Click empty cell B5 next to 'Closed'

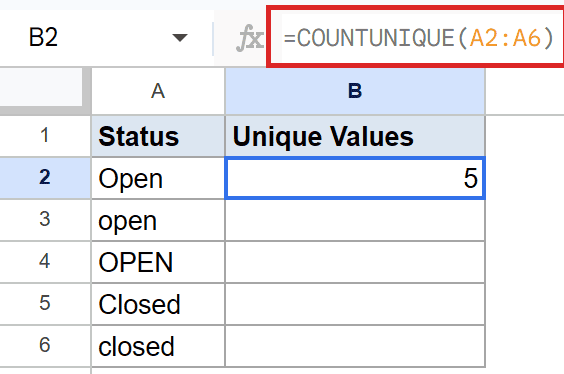(355, 304)
